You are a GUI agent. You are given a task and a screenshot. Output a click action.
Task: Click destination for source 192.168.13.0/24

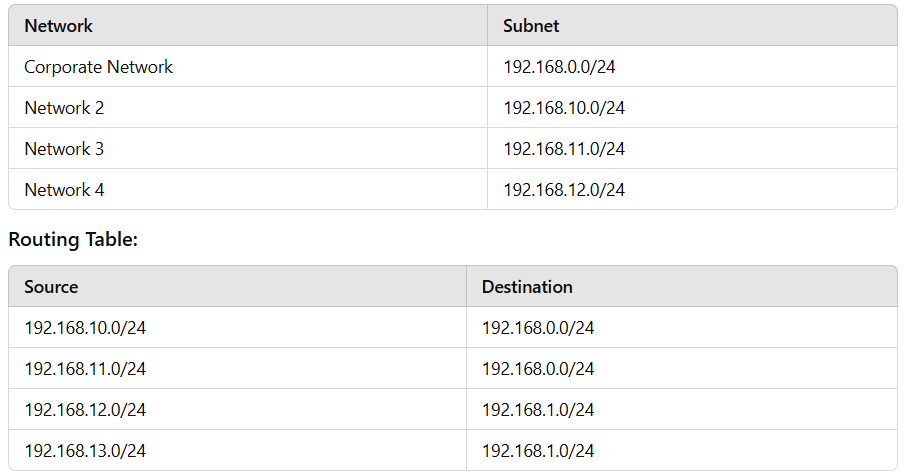point(538,451)
